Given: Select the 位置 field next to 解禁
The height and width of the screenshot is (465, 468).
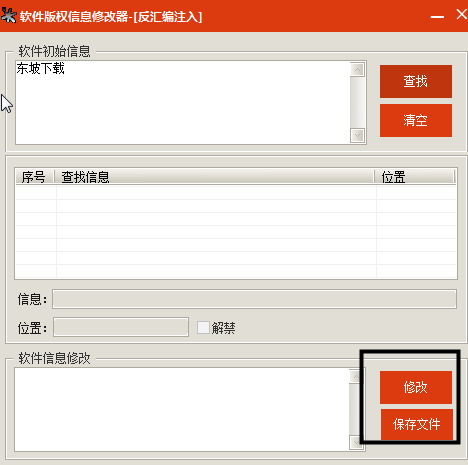Looking at the screenshot, I should coord(121,327).
